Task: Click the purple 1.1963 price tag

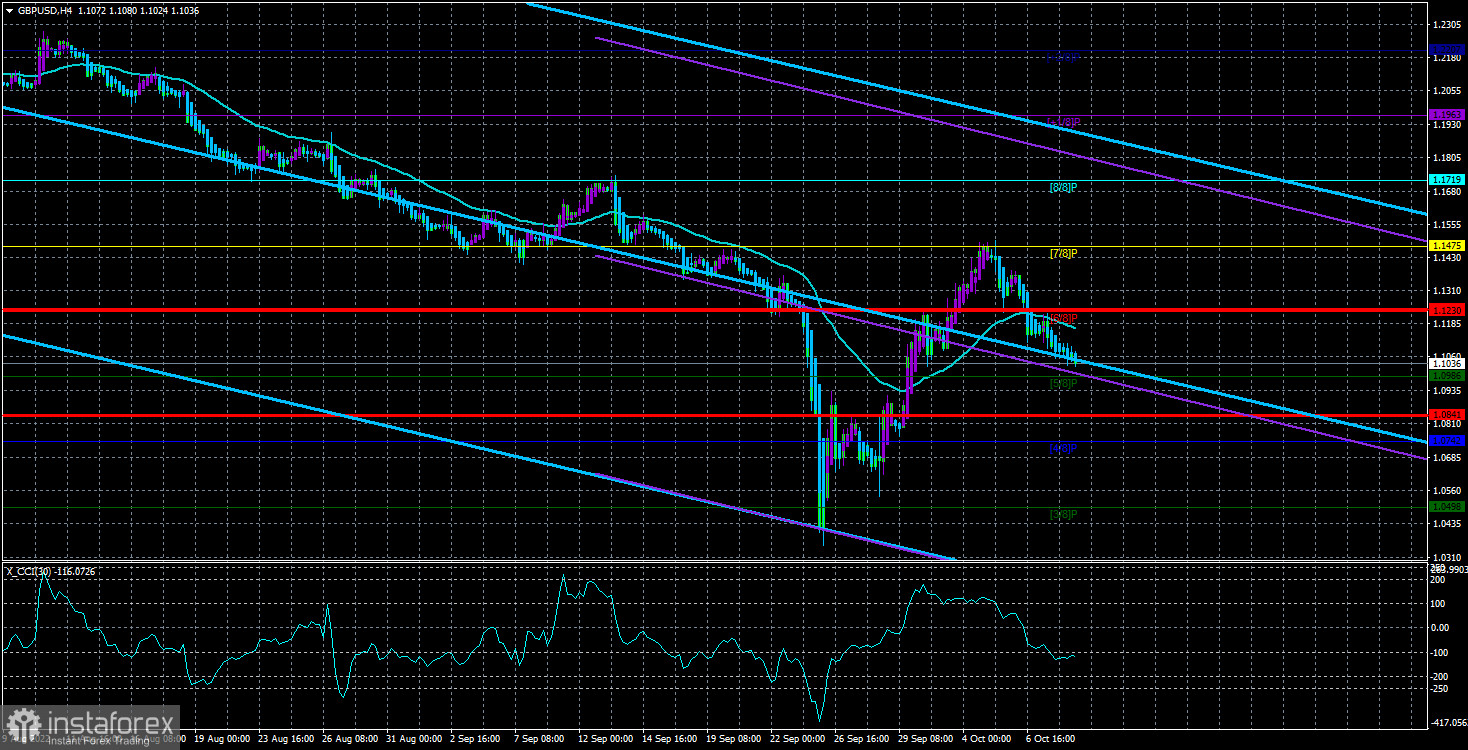Action: click(1447, 115)
